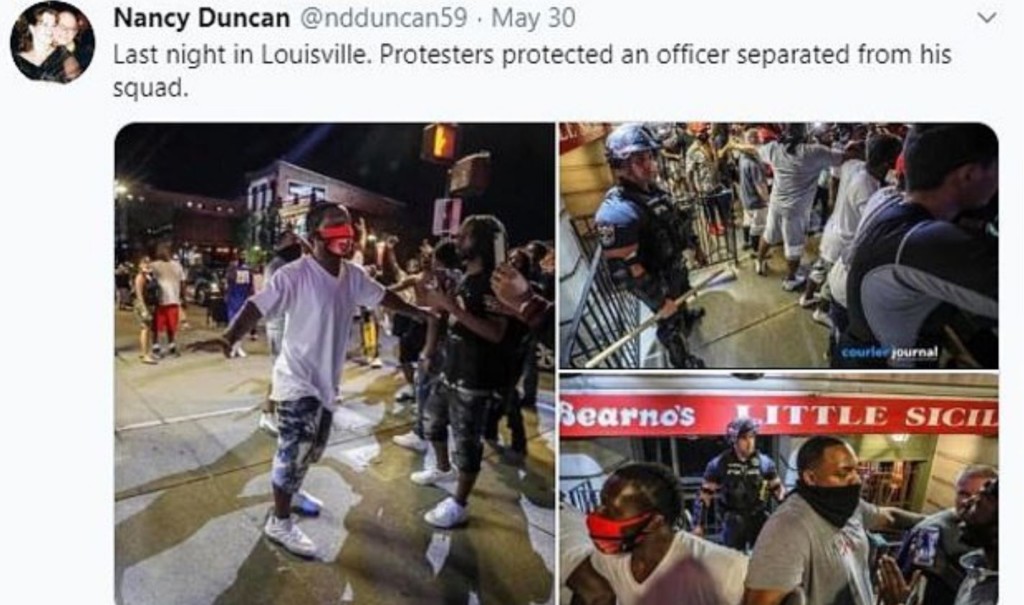Click the orange pedestrian hand signal
The image size is (1024, 605).
[x=440, y=140]
